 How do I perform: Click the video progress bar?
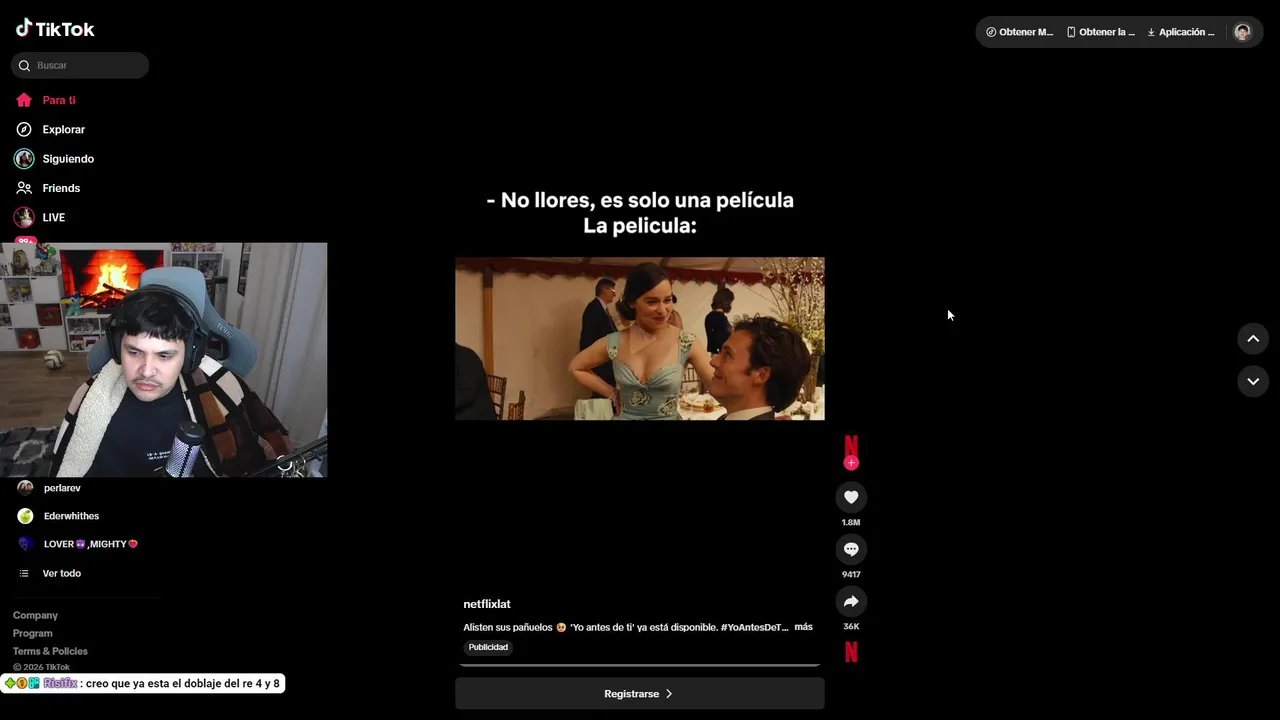point(640,664)
